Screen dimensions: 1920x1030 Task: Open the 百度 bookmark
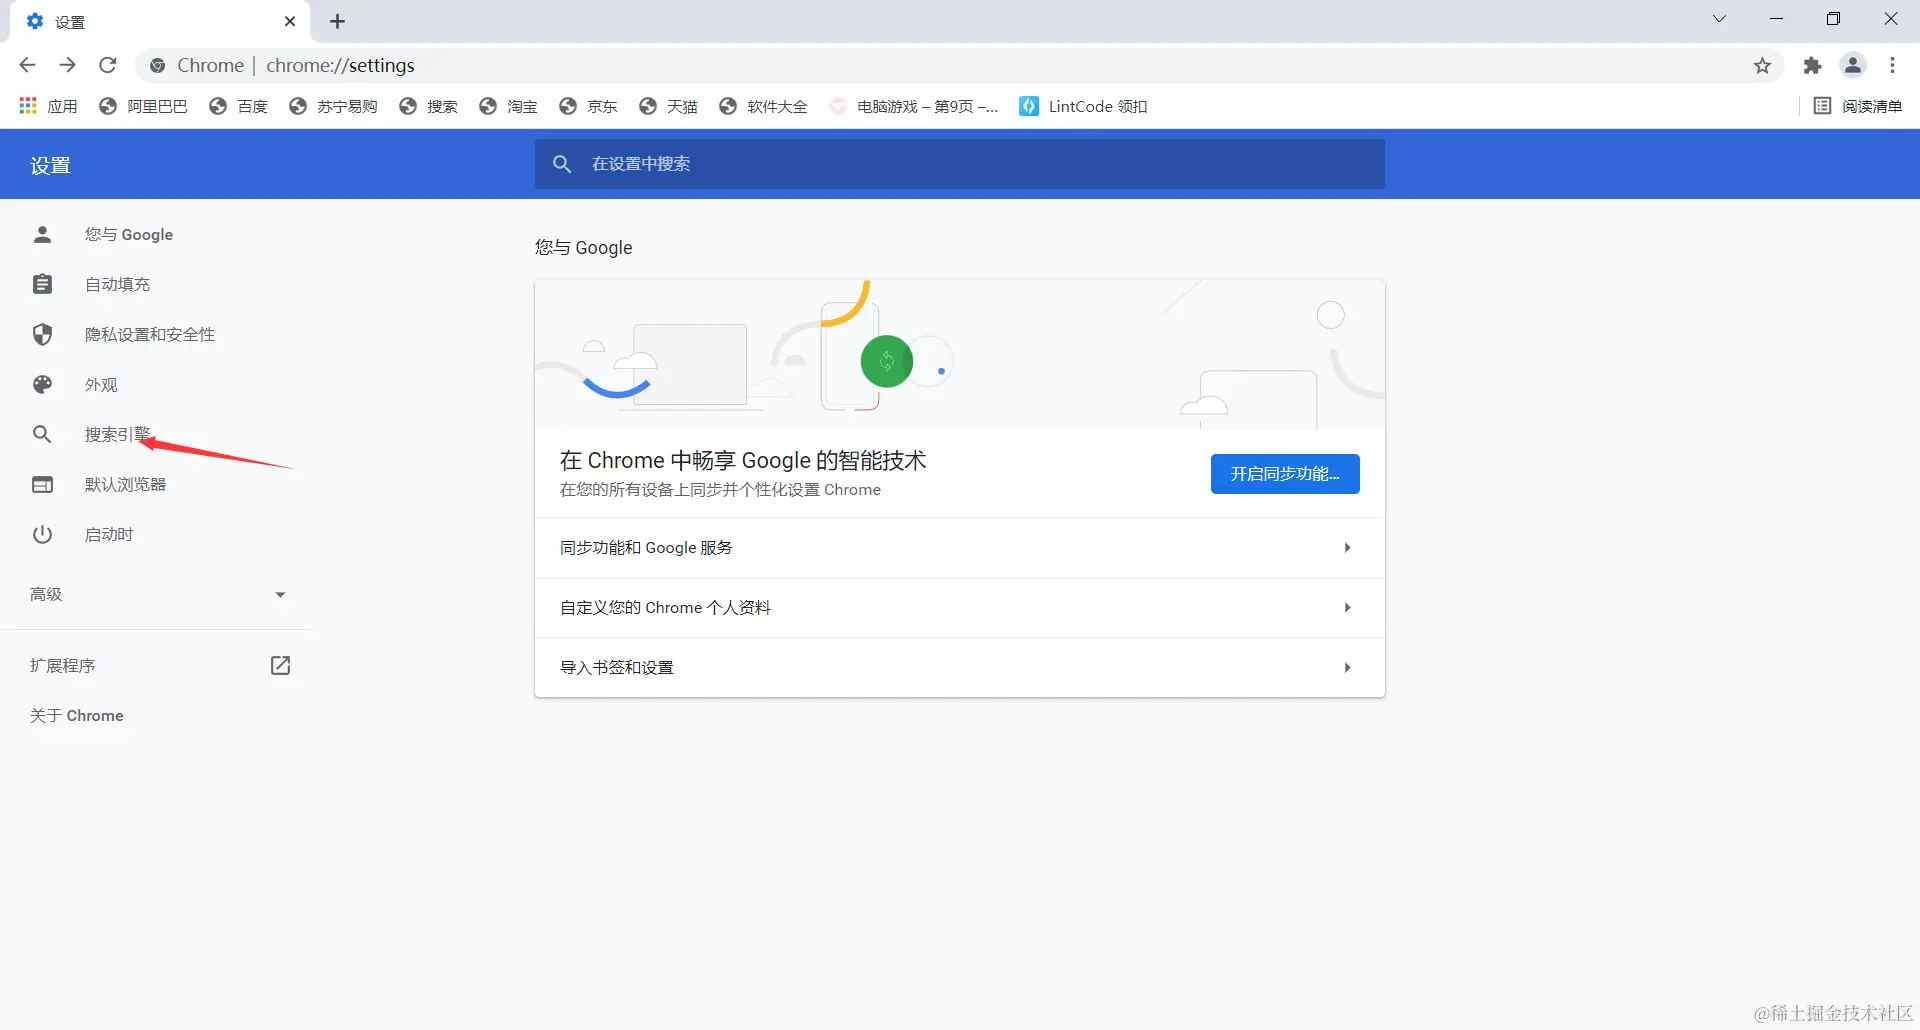[x=238, y=106]
